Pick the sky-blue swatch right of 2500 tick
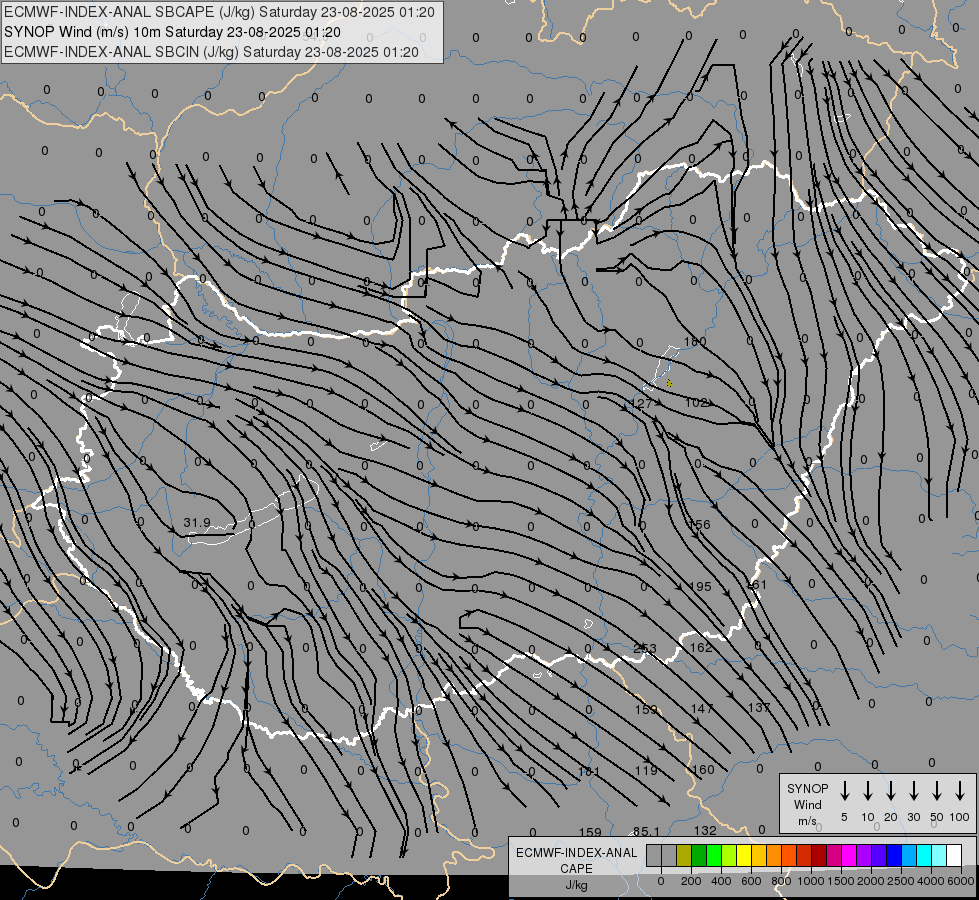Image resolution: width=979 pixels, height=900 pixels. (x=908, y=855)
